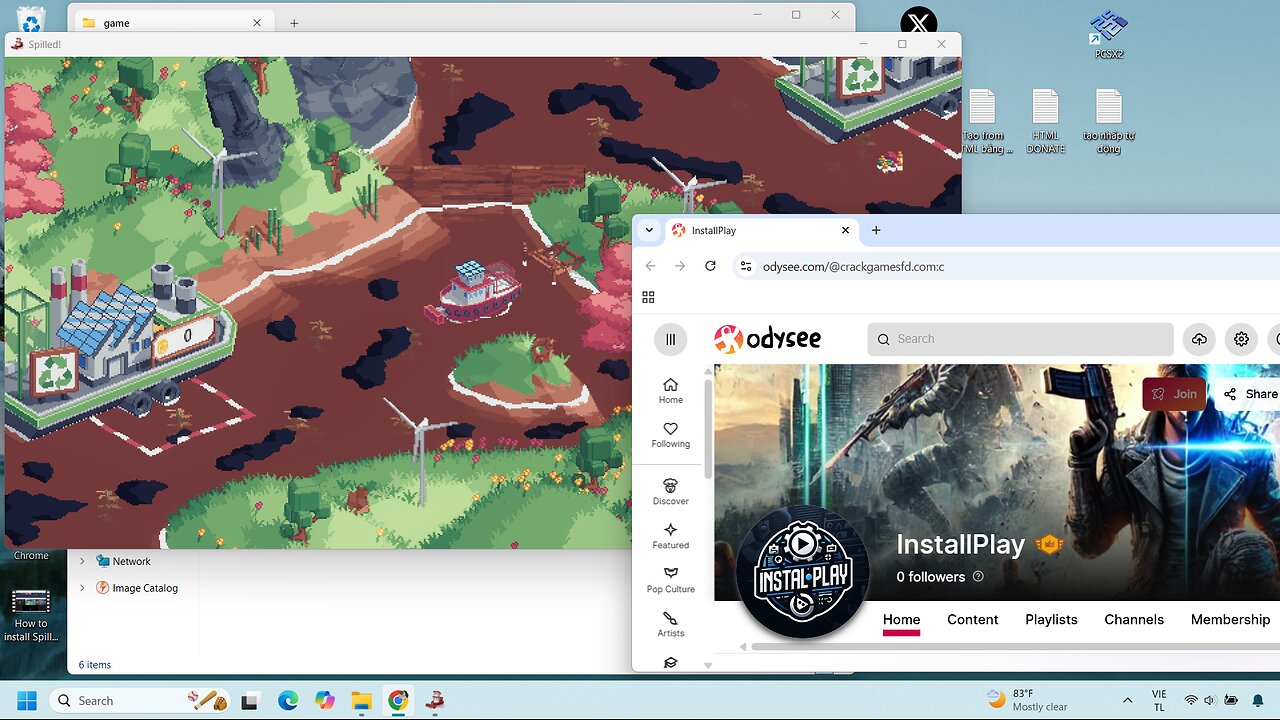This screenshot has height=720, width=1280.
Task: Open InstallPlay channel avatar image
Action: (x=802, y=571)
